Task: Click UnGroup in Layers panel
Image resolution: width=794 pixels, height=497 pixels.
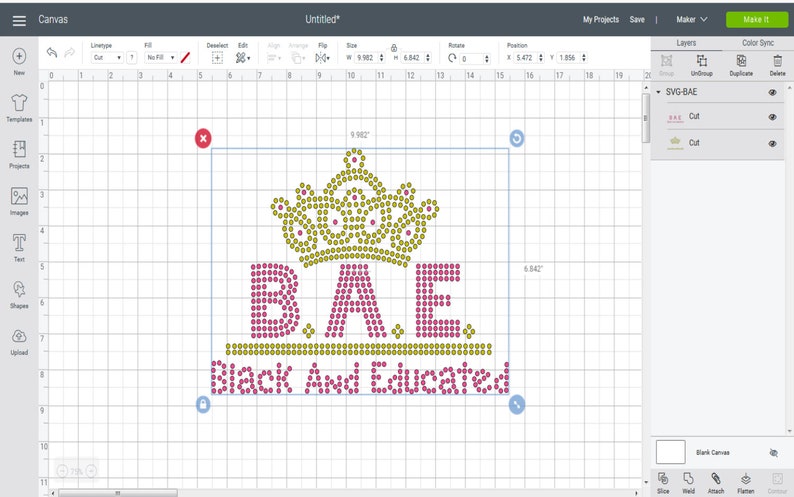Action: (701, 65)
